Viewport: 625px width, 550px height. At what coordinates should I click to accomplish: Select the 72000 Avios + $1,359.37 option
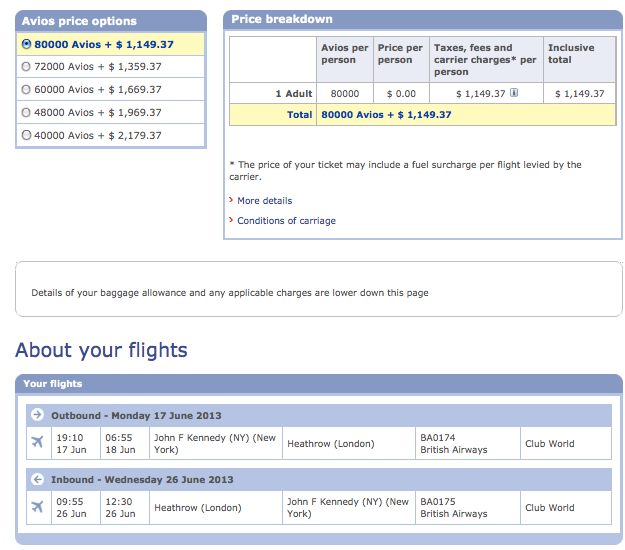26,67
